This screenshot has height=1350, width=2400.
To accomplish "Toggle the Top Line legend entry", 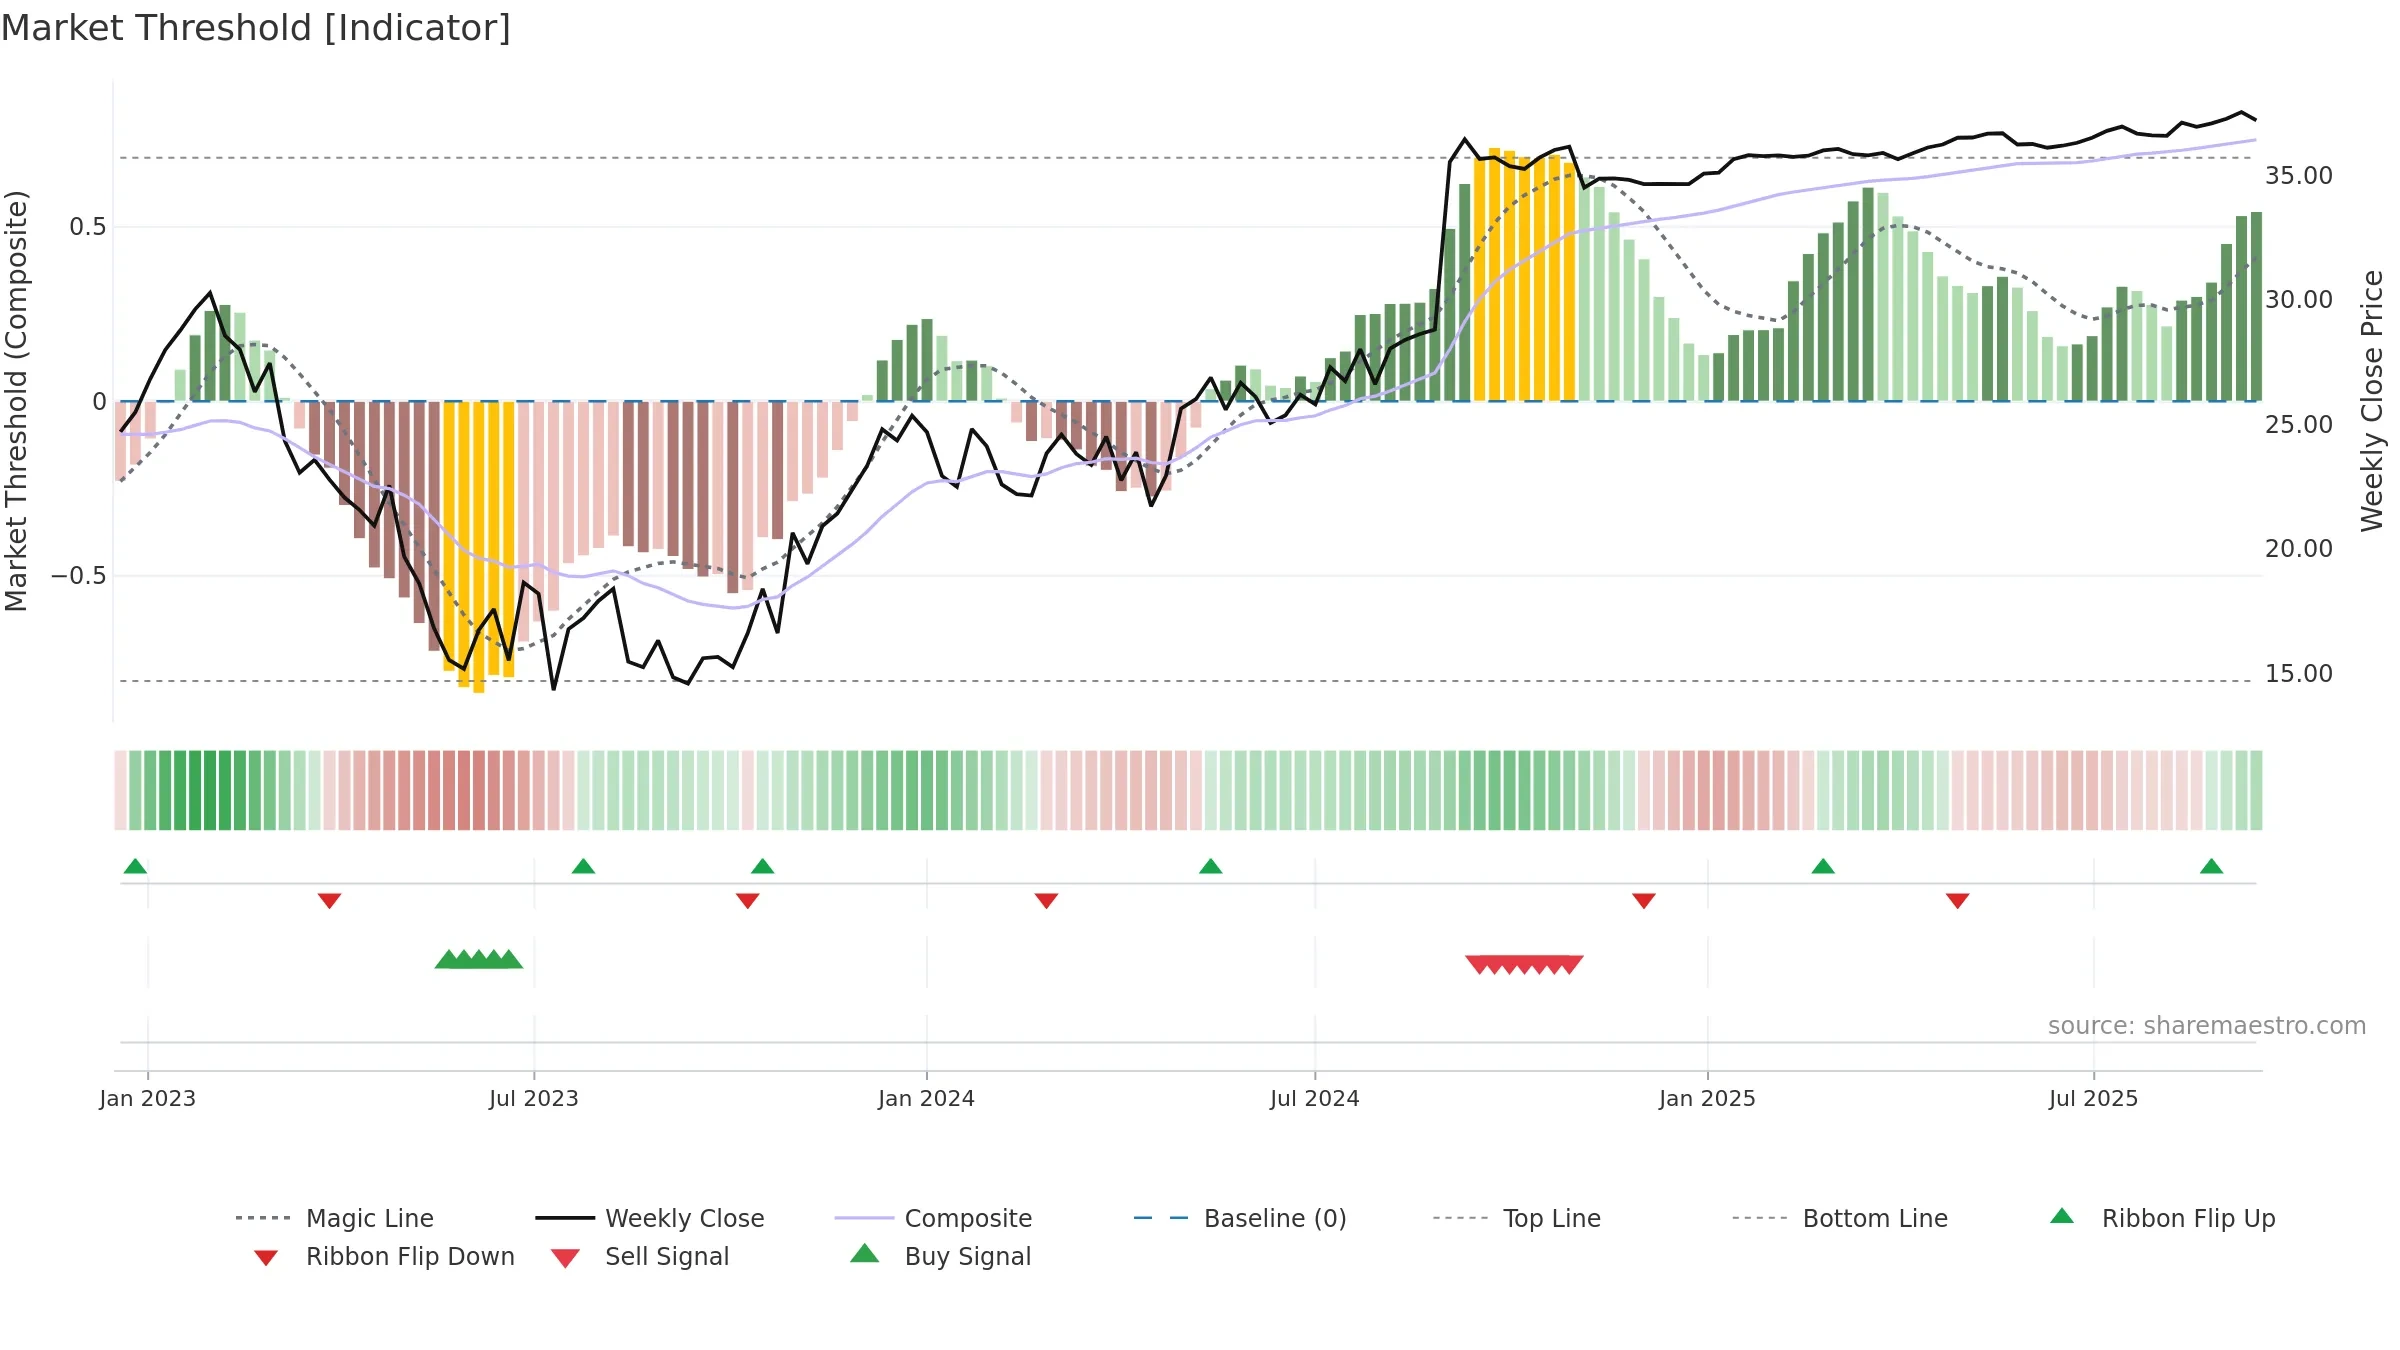I will (x=1517, y=1218).
